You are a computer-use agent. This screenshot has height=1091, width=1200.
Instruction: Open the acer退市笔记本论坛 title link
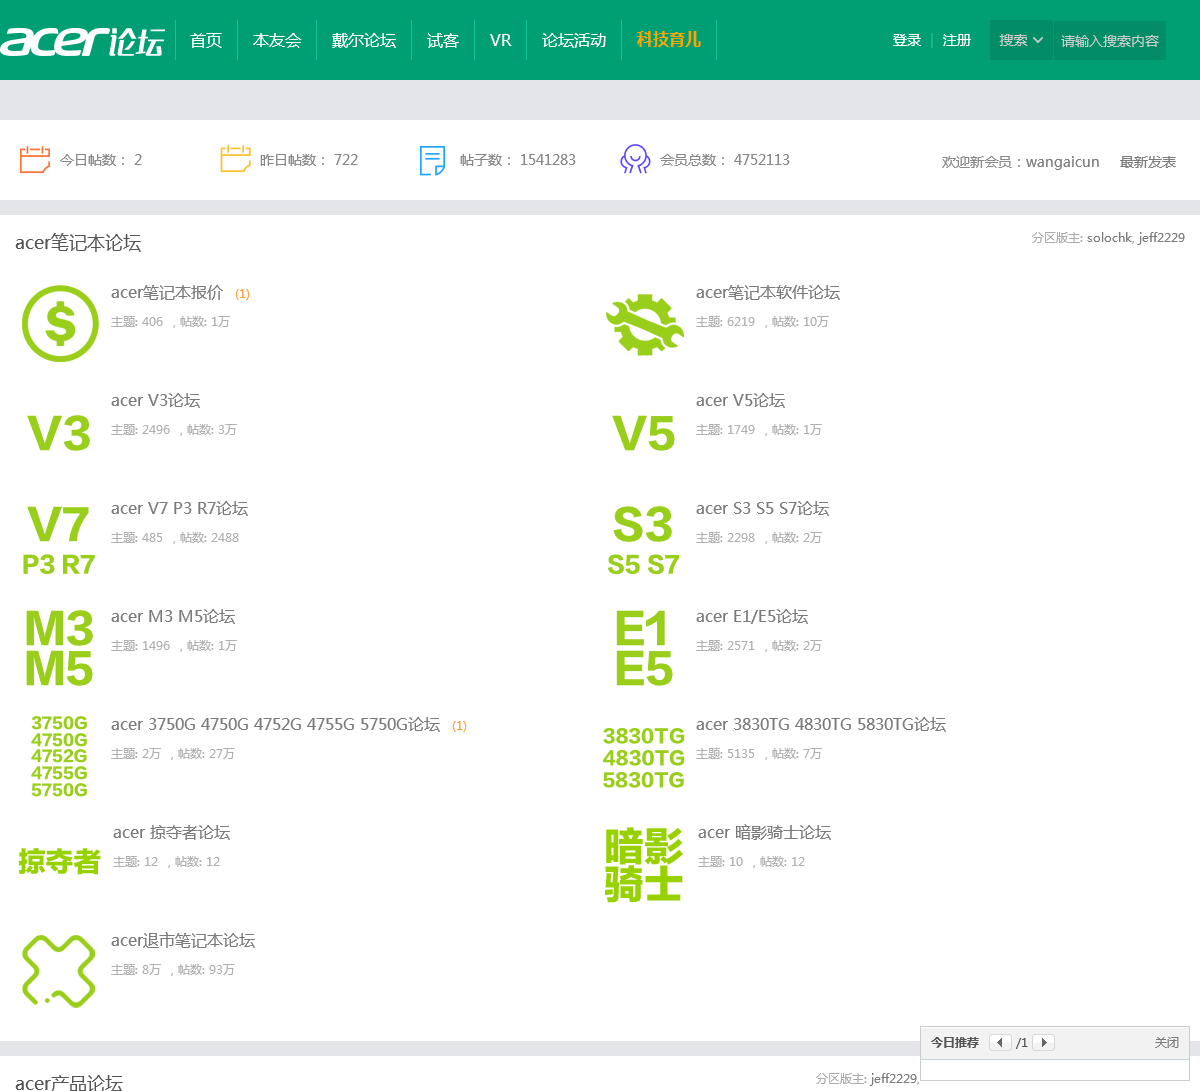pyautogui.click(x=183, y=940)
